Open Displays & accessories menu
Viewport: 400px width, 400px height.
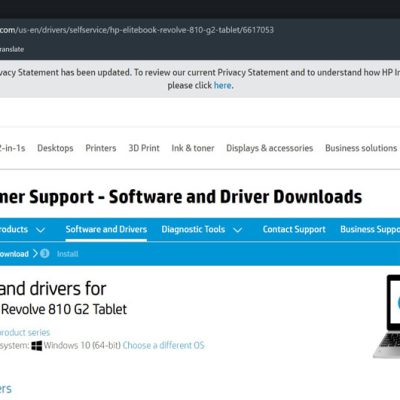click(270, 148)
